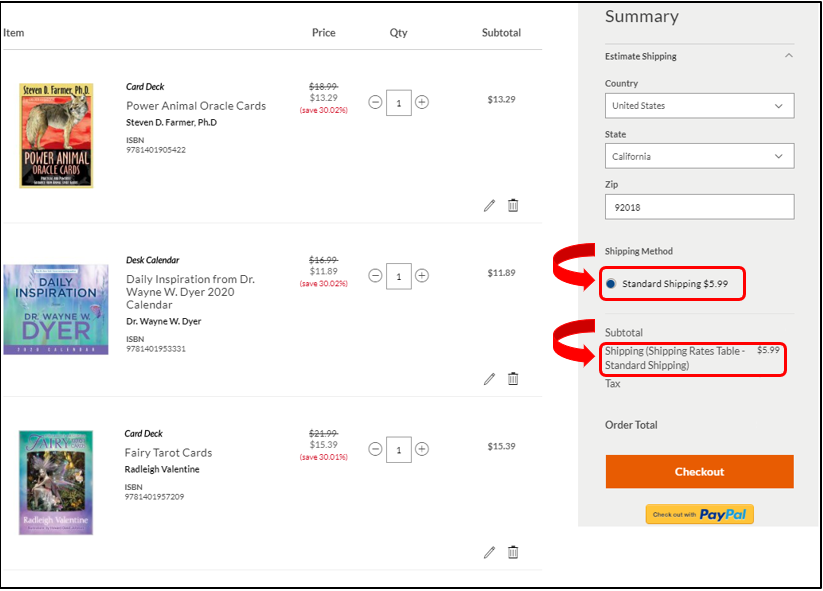The width and height of the screenshot is (823, 591).
Task: Click the orange Checkout button
Action: 699,471
